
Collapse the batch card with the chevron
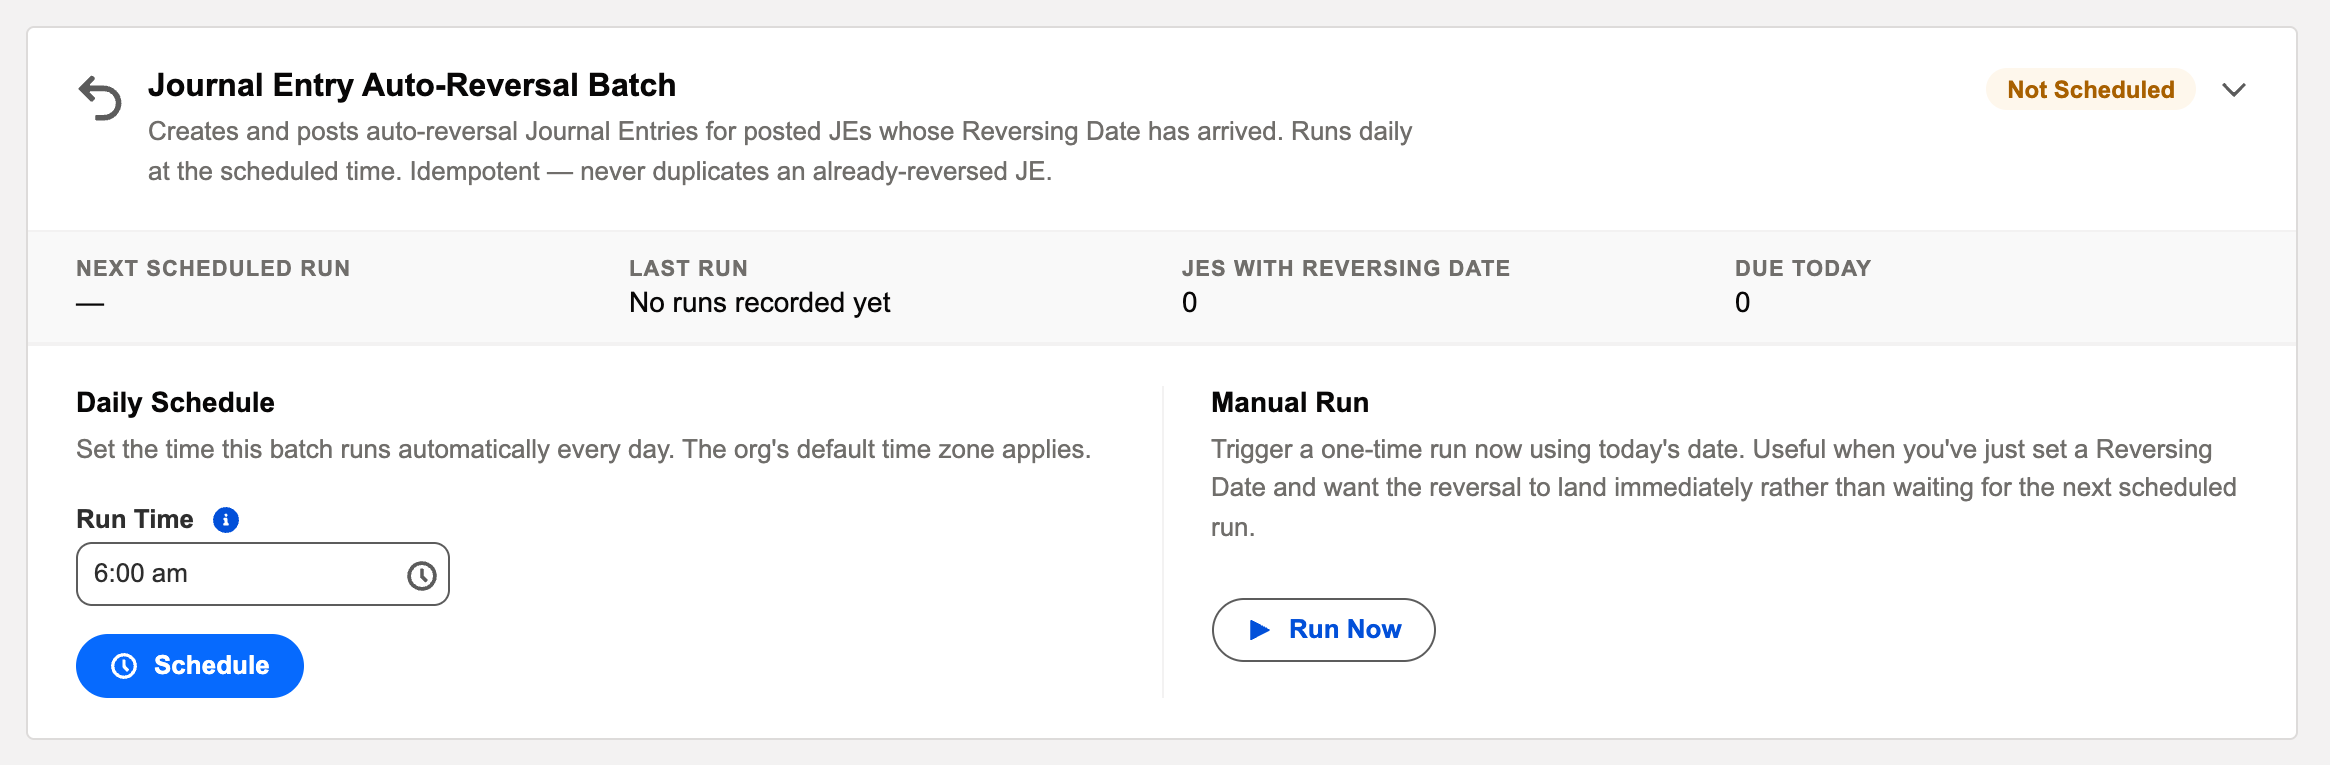click(2234, 90)
